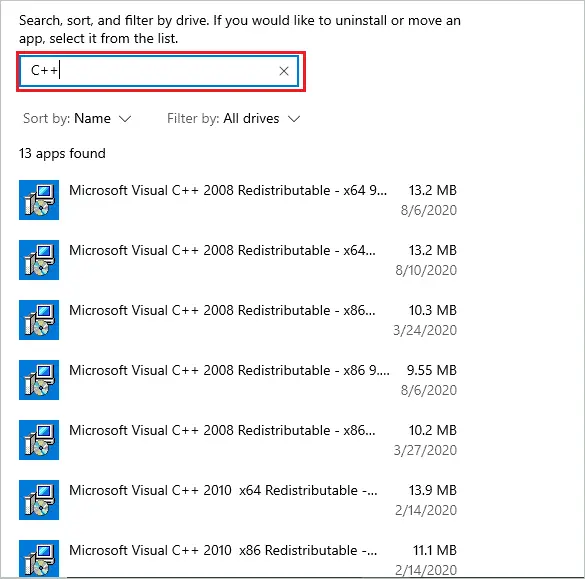The image size is (585, 579).
Task: Click installer icon of 2010 x64 Redistributable
Action: 39,500
